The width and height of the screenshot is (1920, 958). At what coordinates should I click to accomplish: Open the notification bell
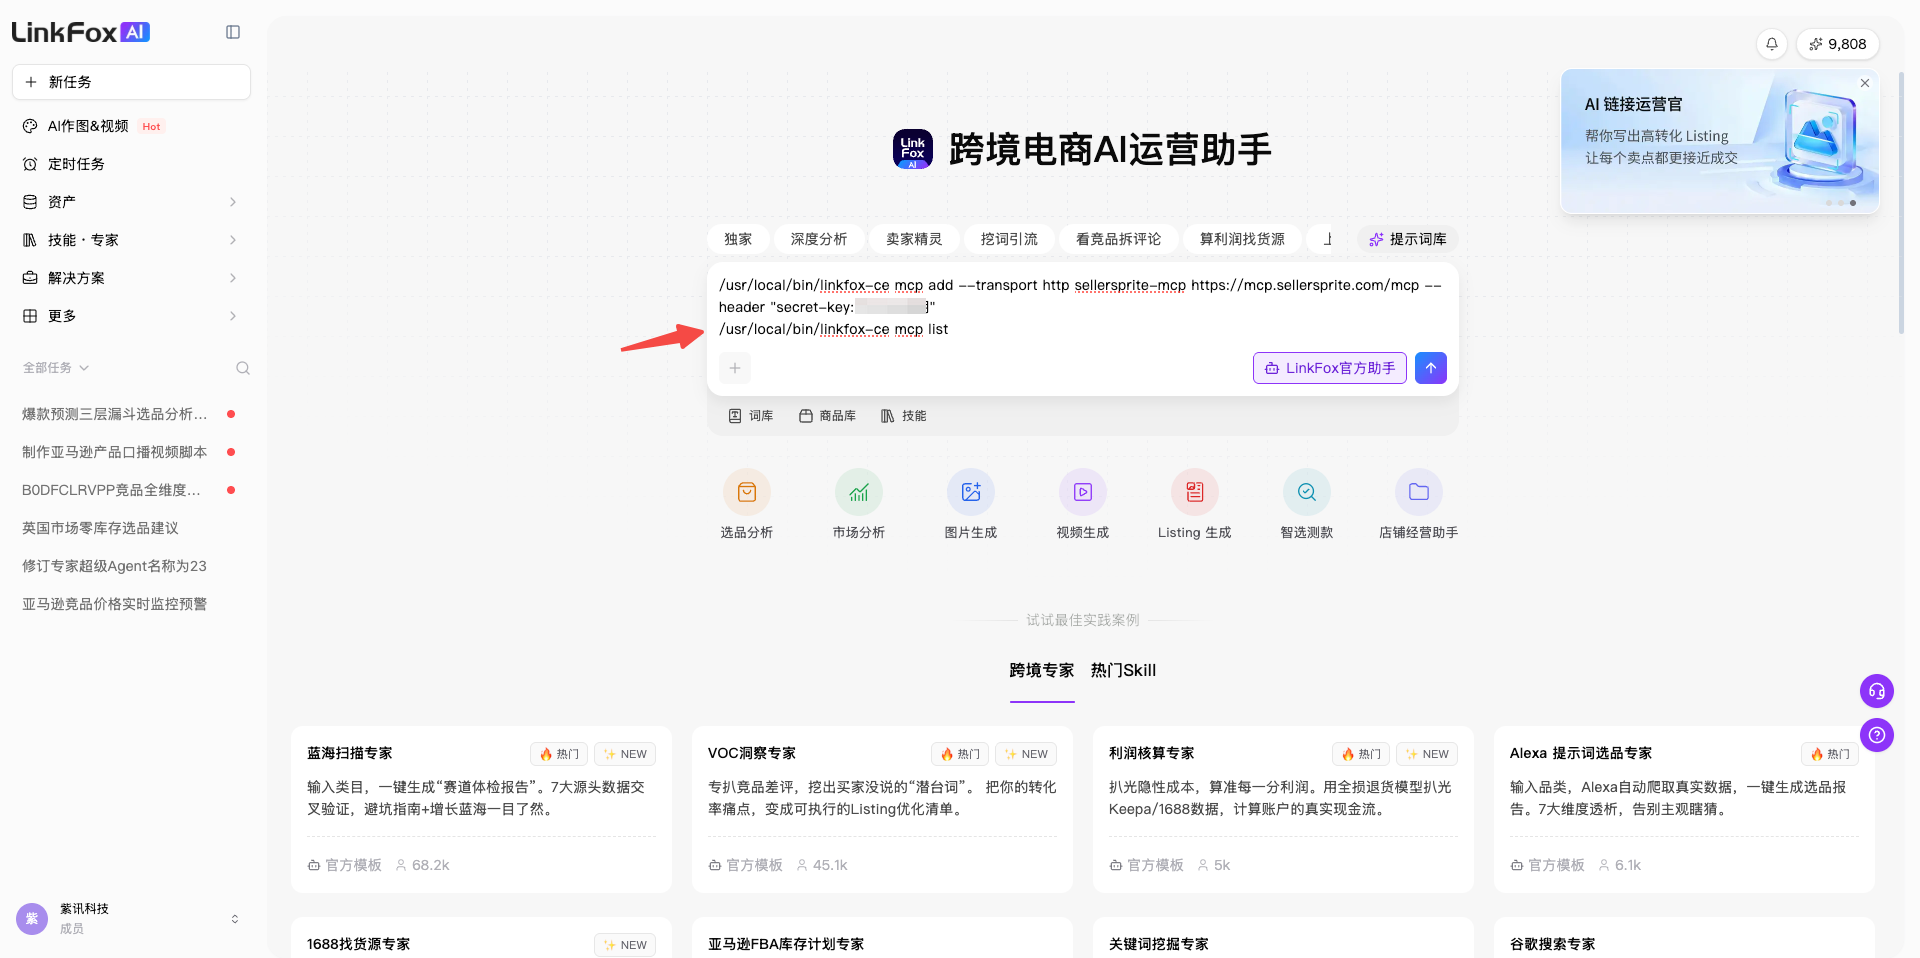click(1771, 44)
